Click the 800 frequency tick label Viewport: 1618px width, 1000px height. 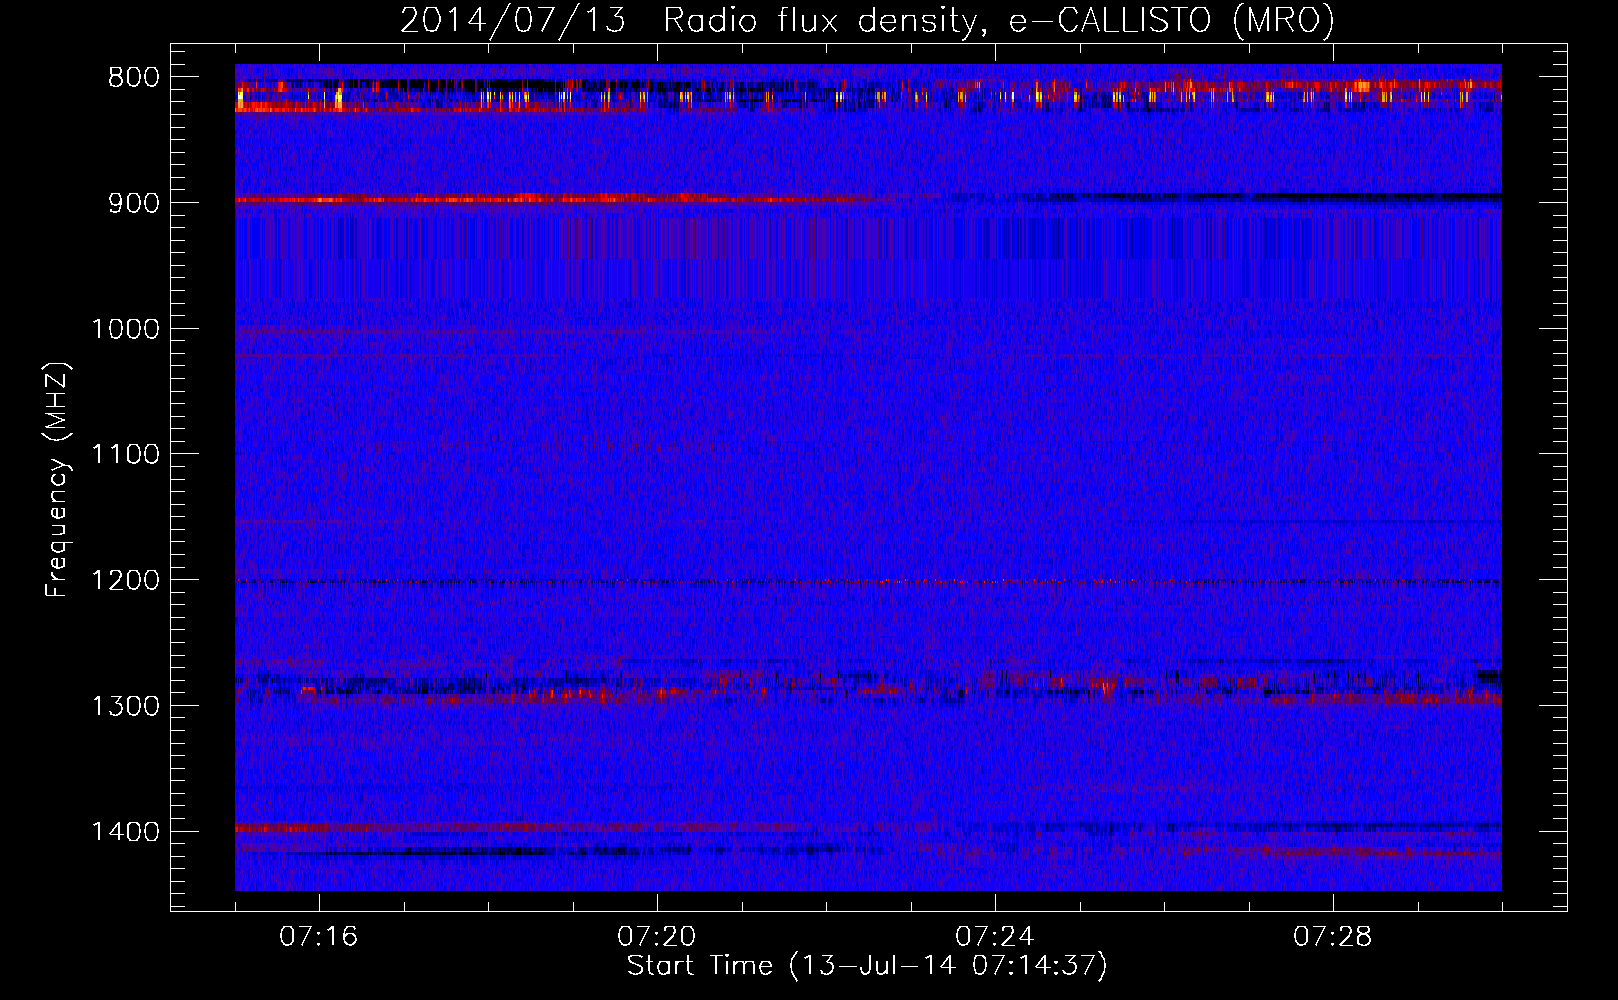pyautogui.click(x=133, y=78)
